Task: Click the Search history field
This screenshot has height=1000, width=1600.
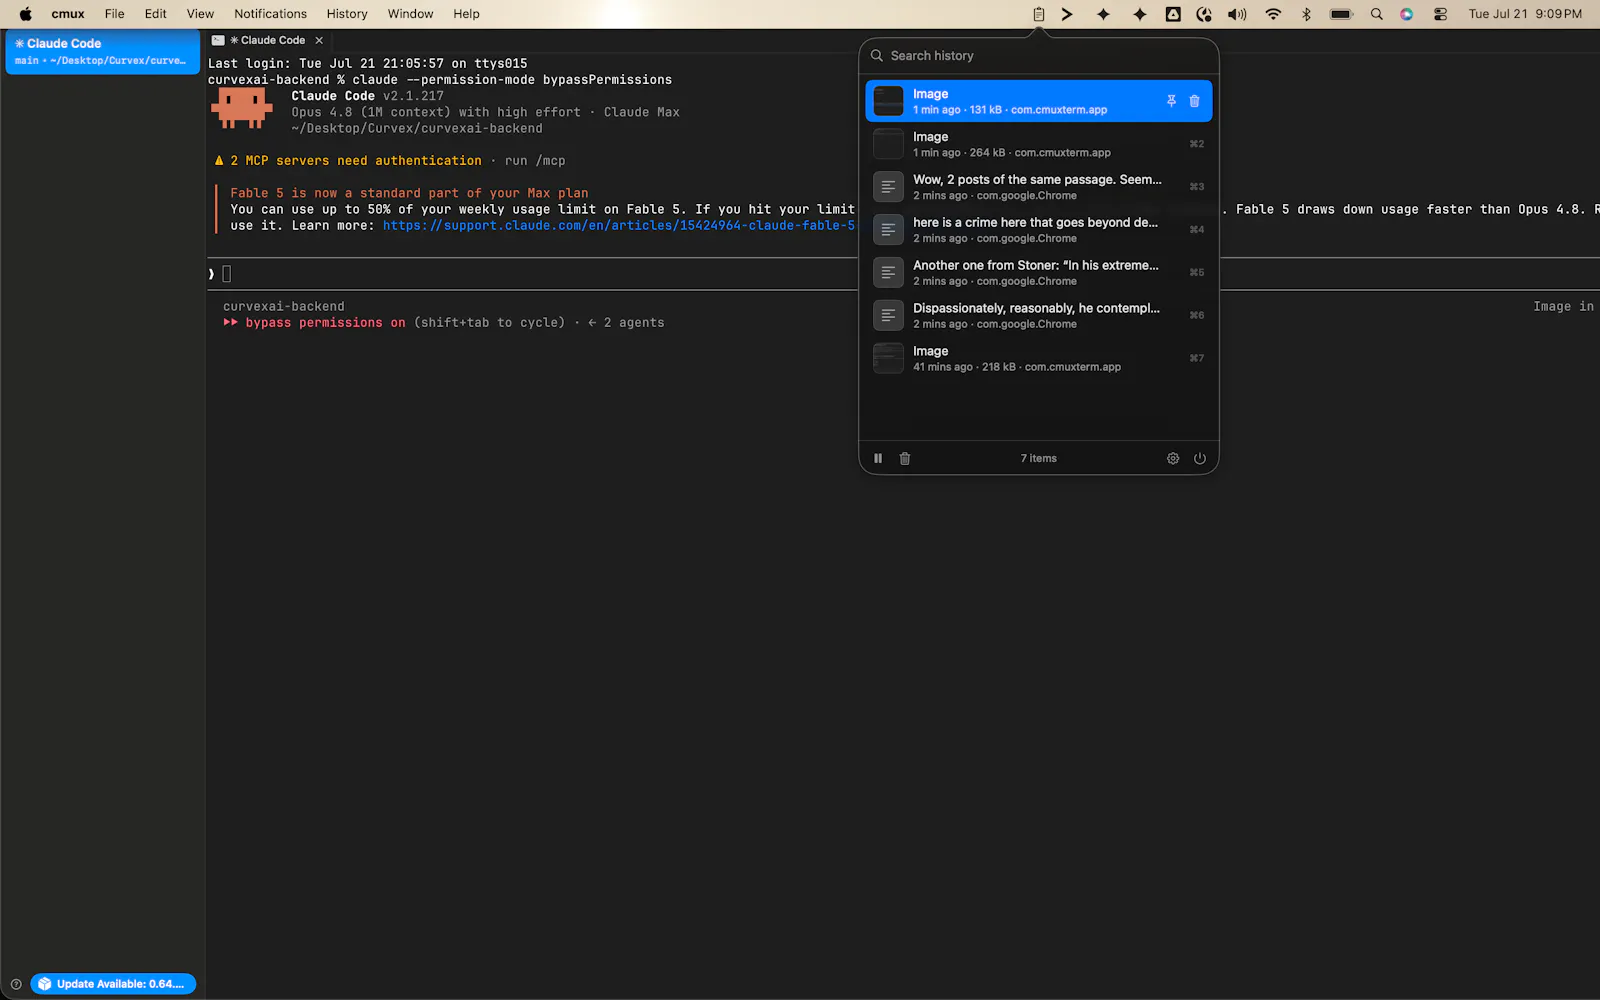Action: coord(1039,56)
